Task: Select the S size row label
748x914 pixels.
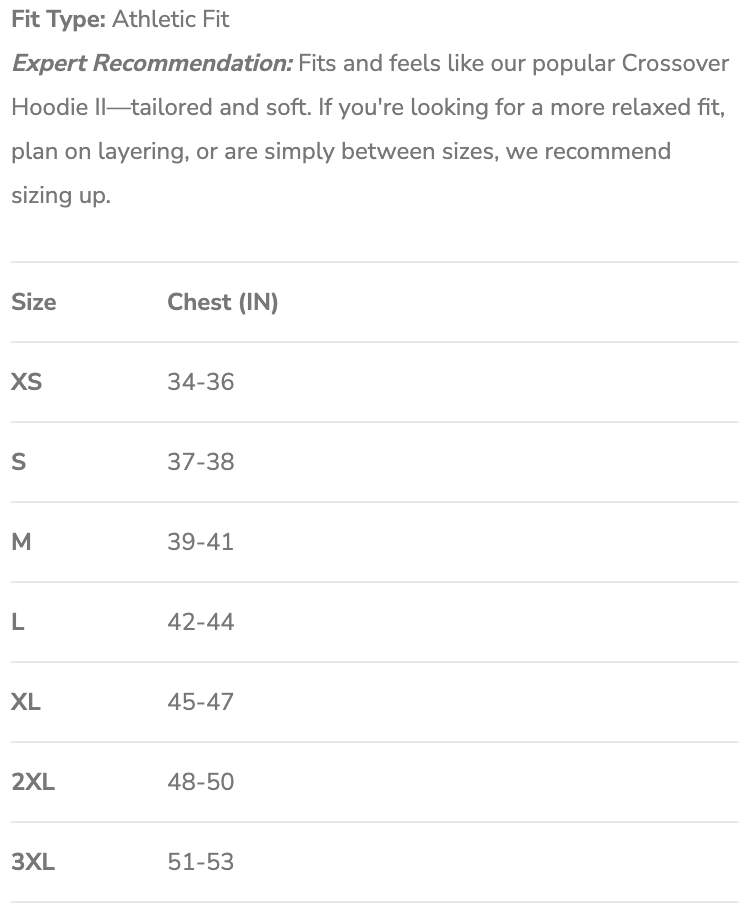Action: click(19, 462)
